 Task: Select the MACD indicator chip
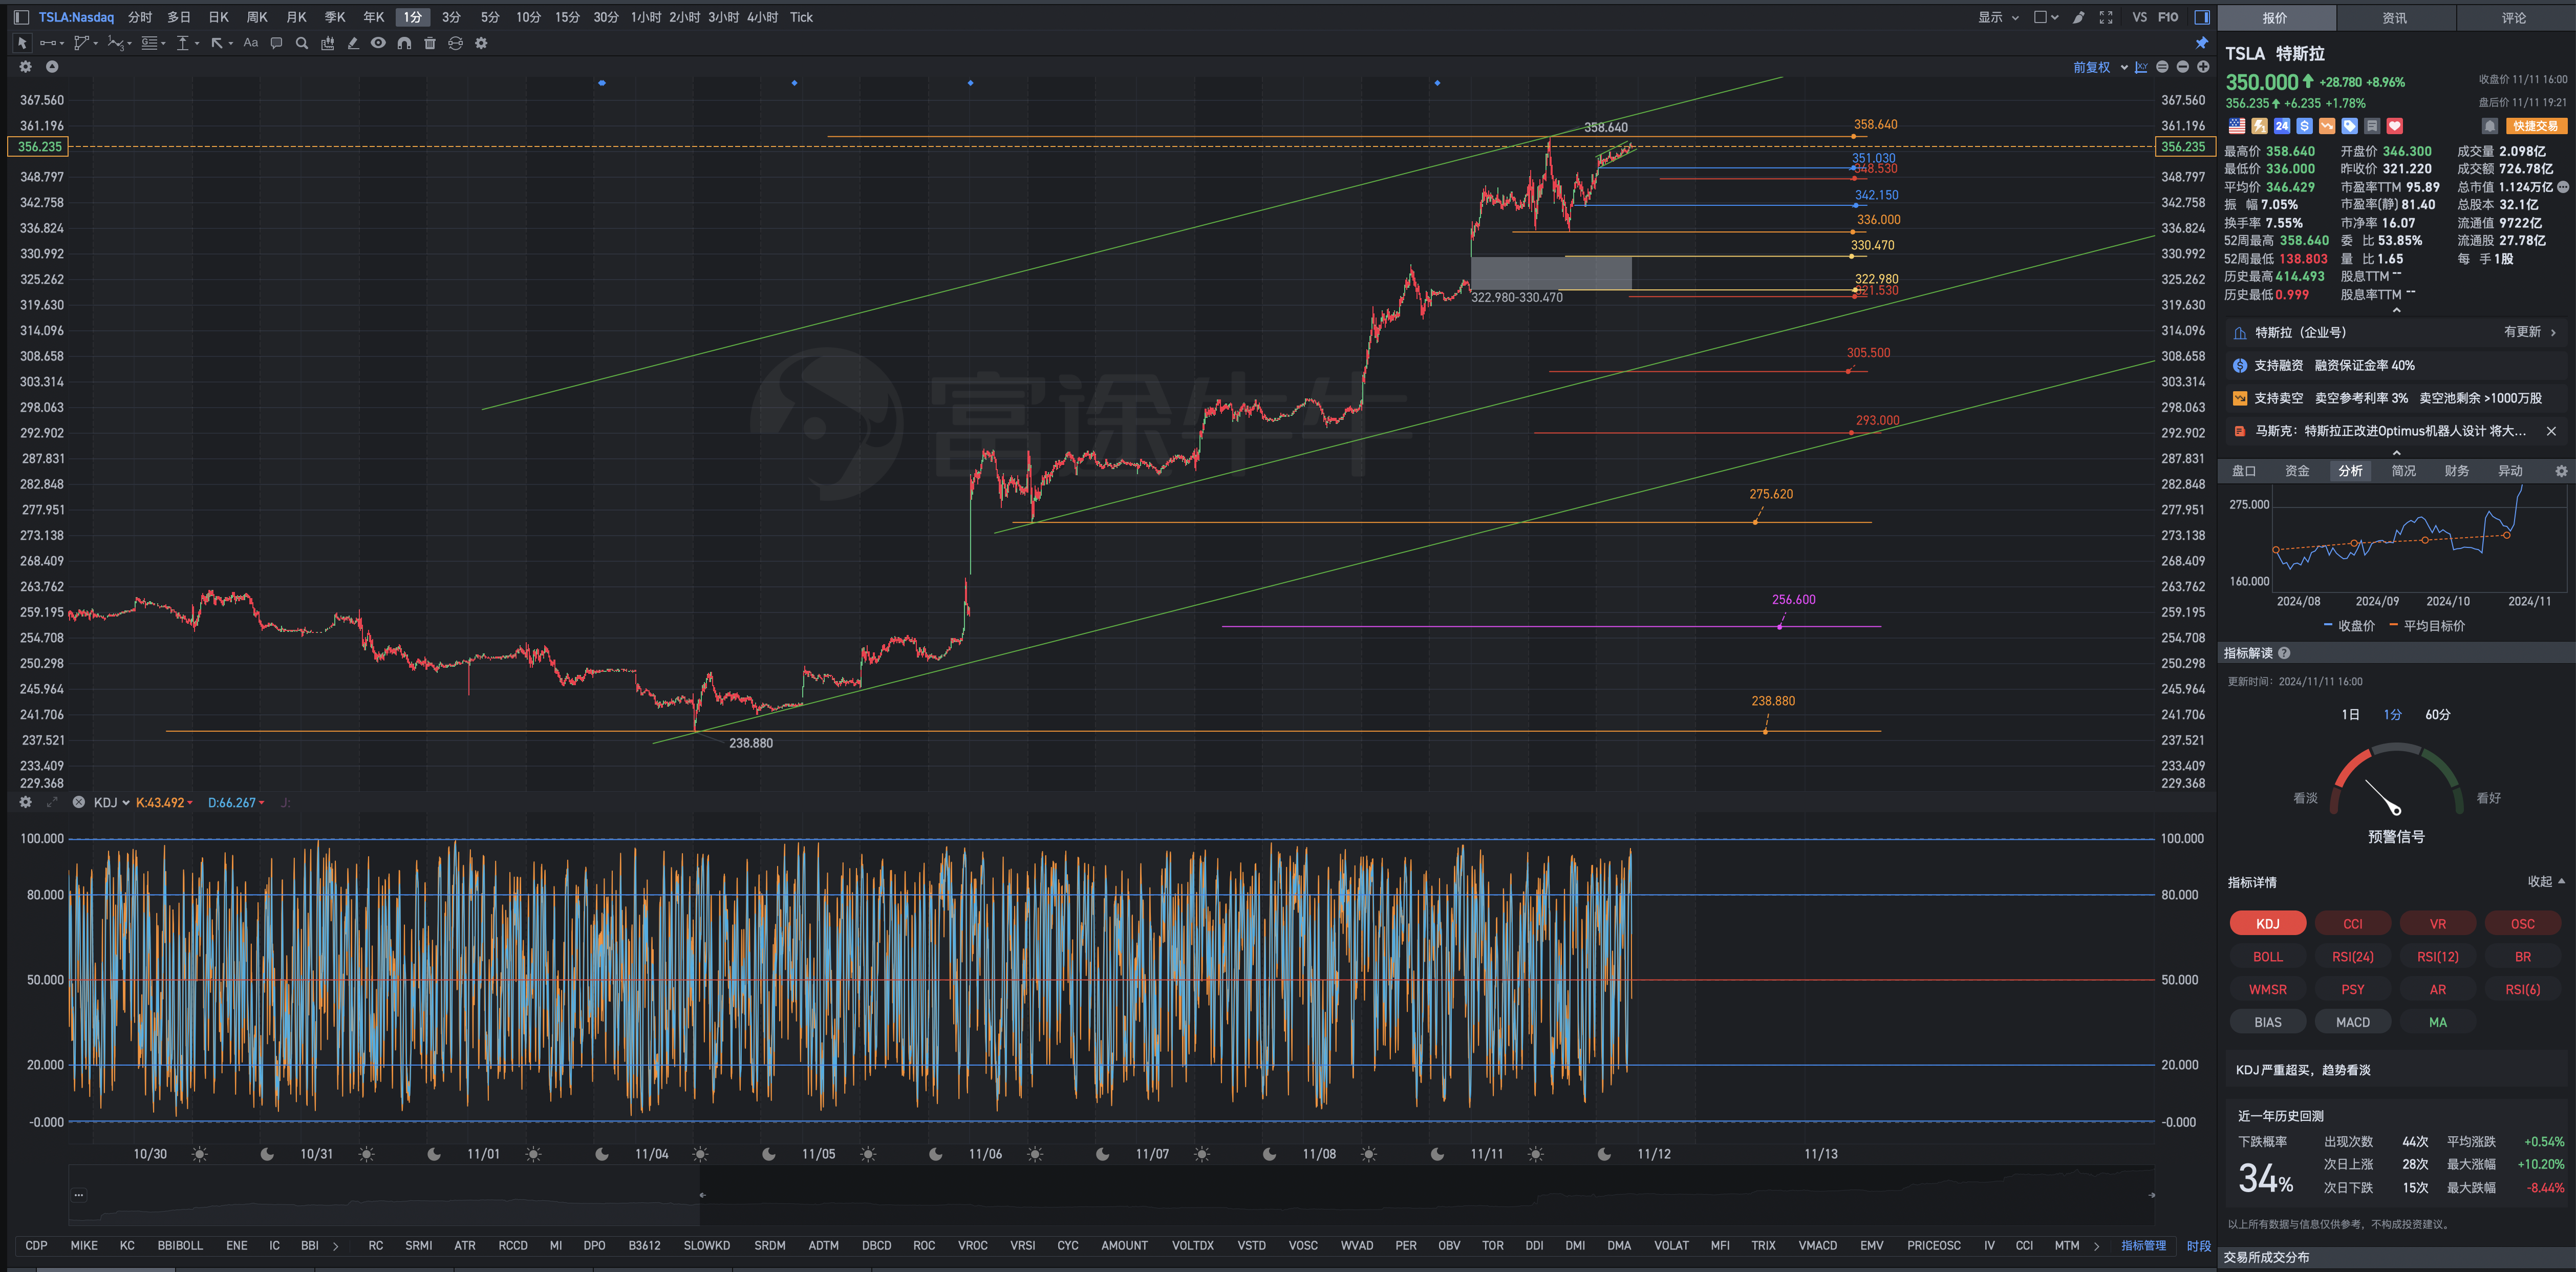coord(2352,1022)
